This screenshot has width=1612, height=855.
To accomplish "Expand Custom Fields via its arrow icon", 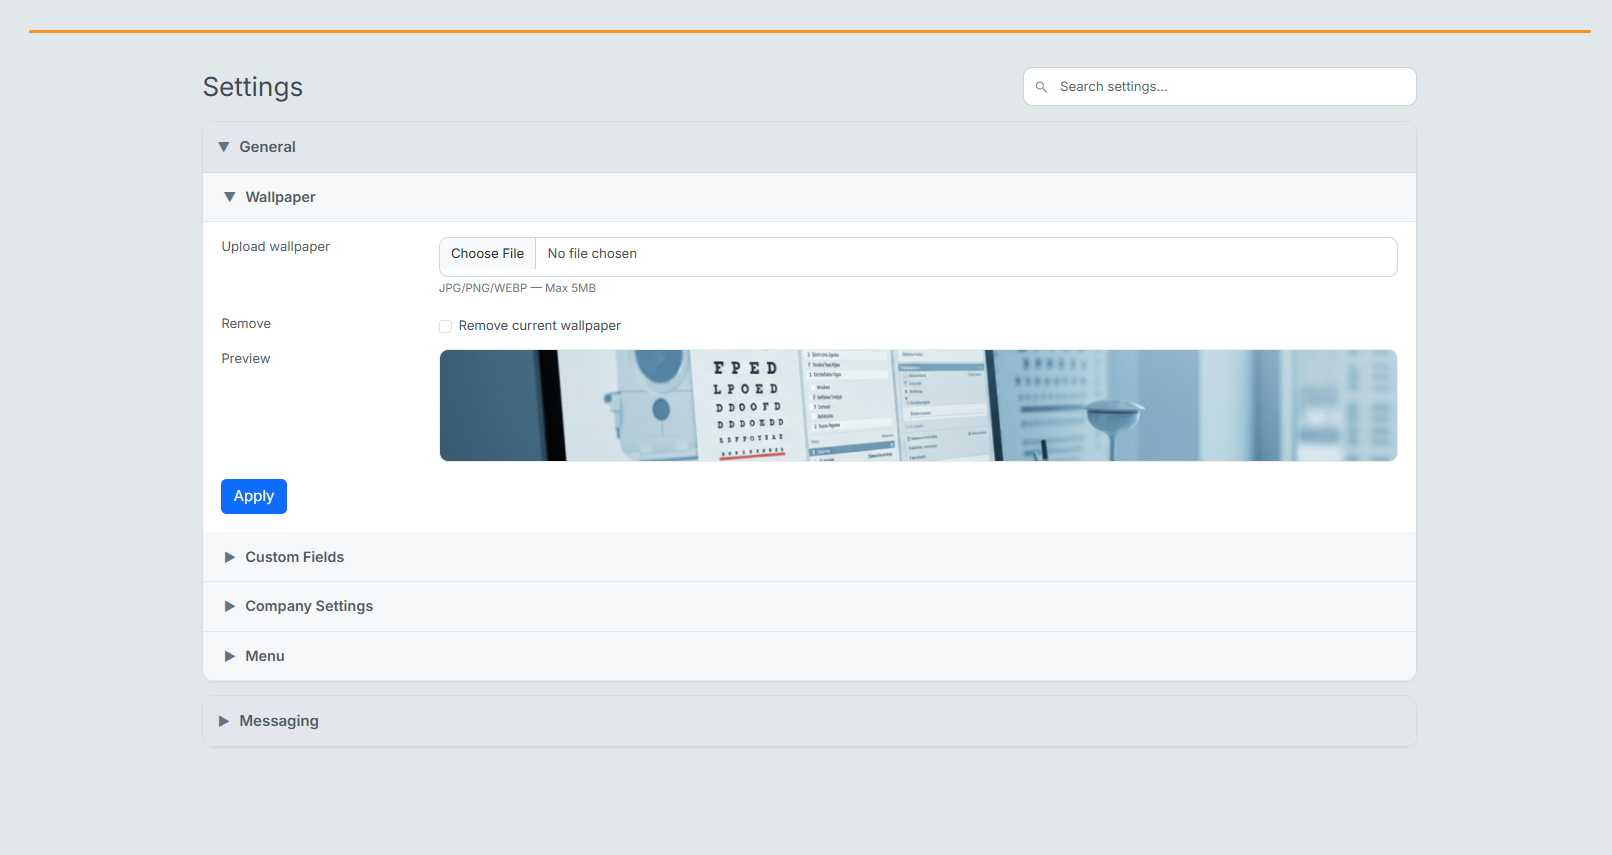I will tap(230, 557).
